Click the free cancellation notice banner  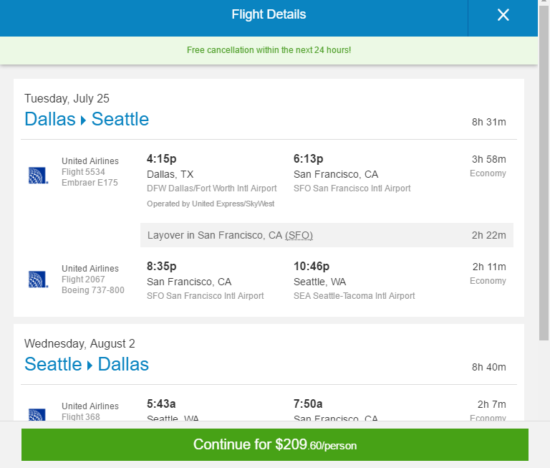click(x=269, y=50)
